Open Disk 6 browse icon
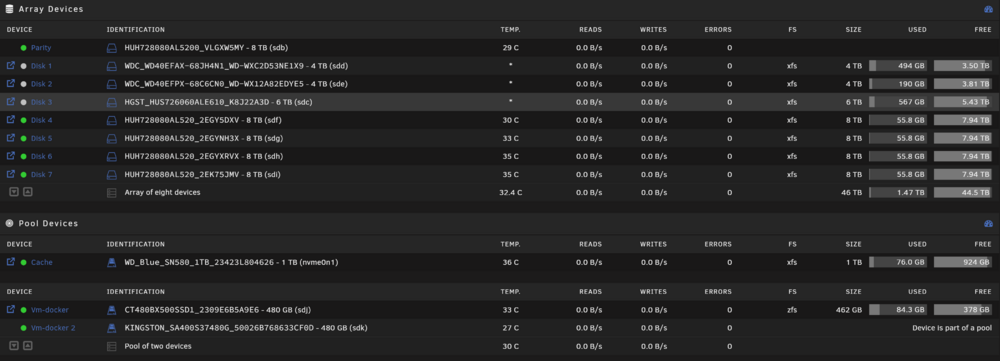1000x361 pixels. click(11, 156)
